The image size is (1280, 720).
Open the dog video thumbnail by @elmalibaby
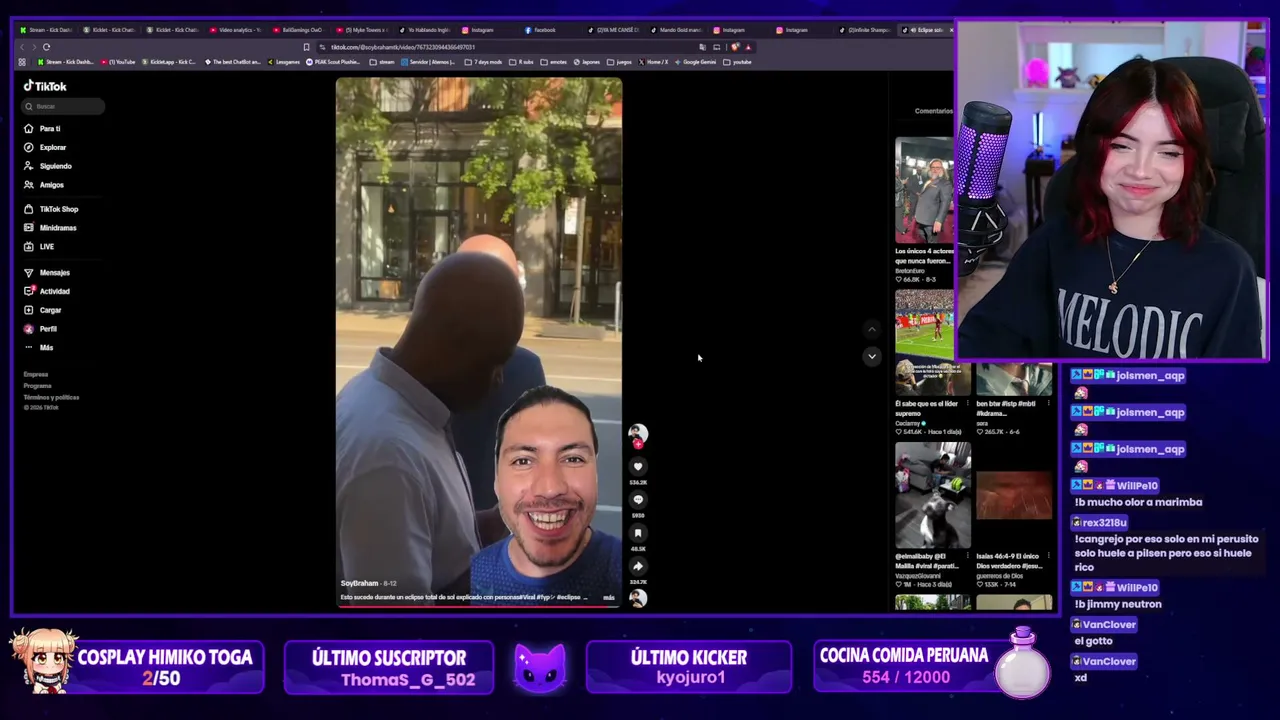point(933,495)
